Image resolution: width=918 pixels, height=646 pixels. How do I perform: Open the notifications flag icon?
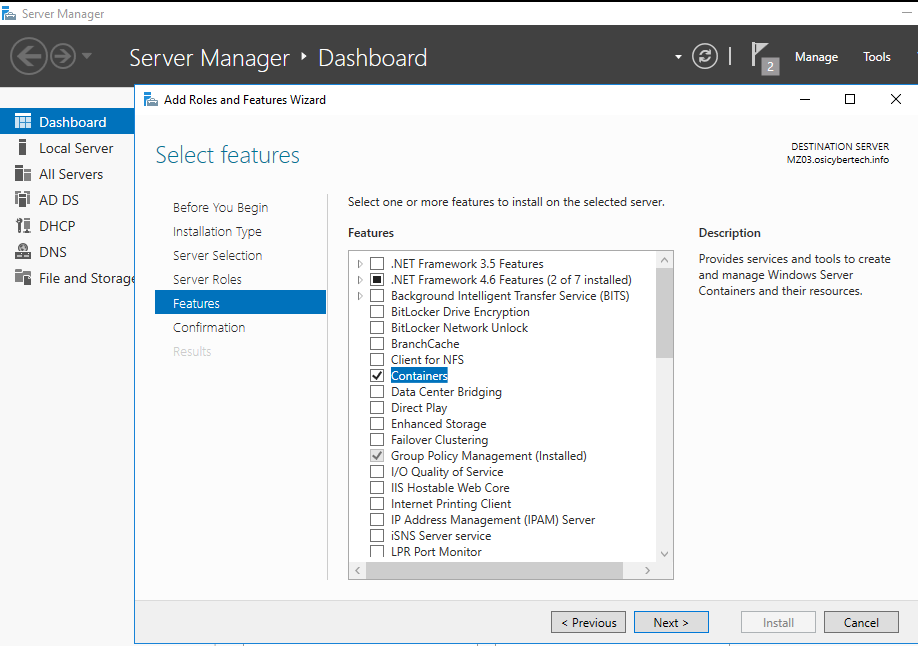coord(764,57)
